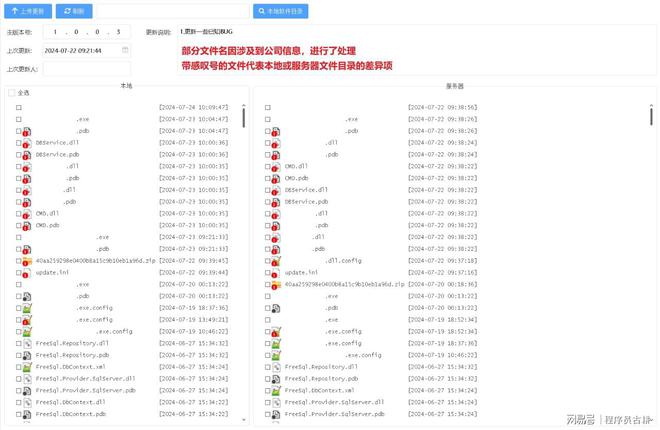
Task: Click server list scroll-up arrow
Action: click(651, 105)
